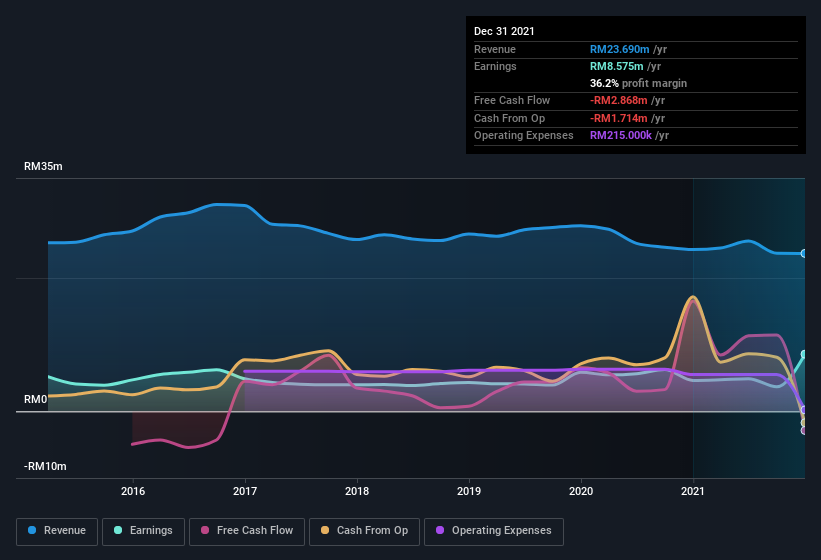Click the RM35m y-axis label
The width and height of the screenshot is (821, 560).
coord(43,167)
